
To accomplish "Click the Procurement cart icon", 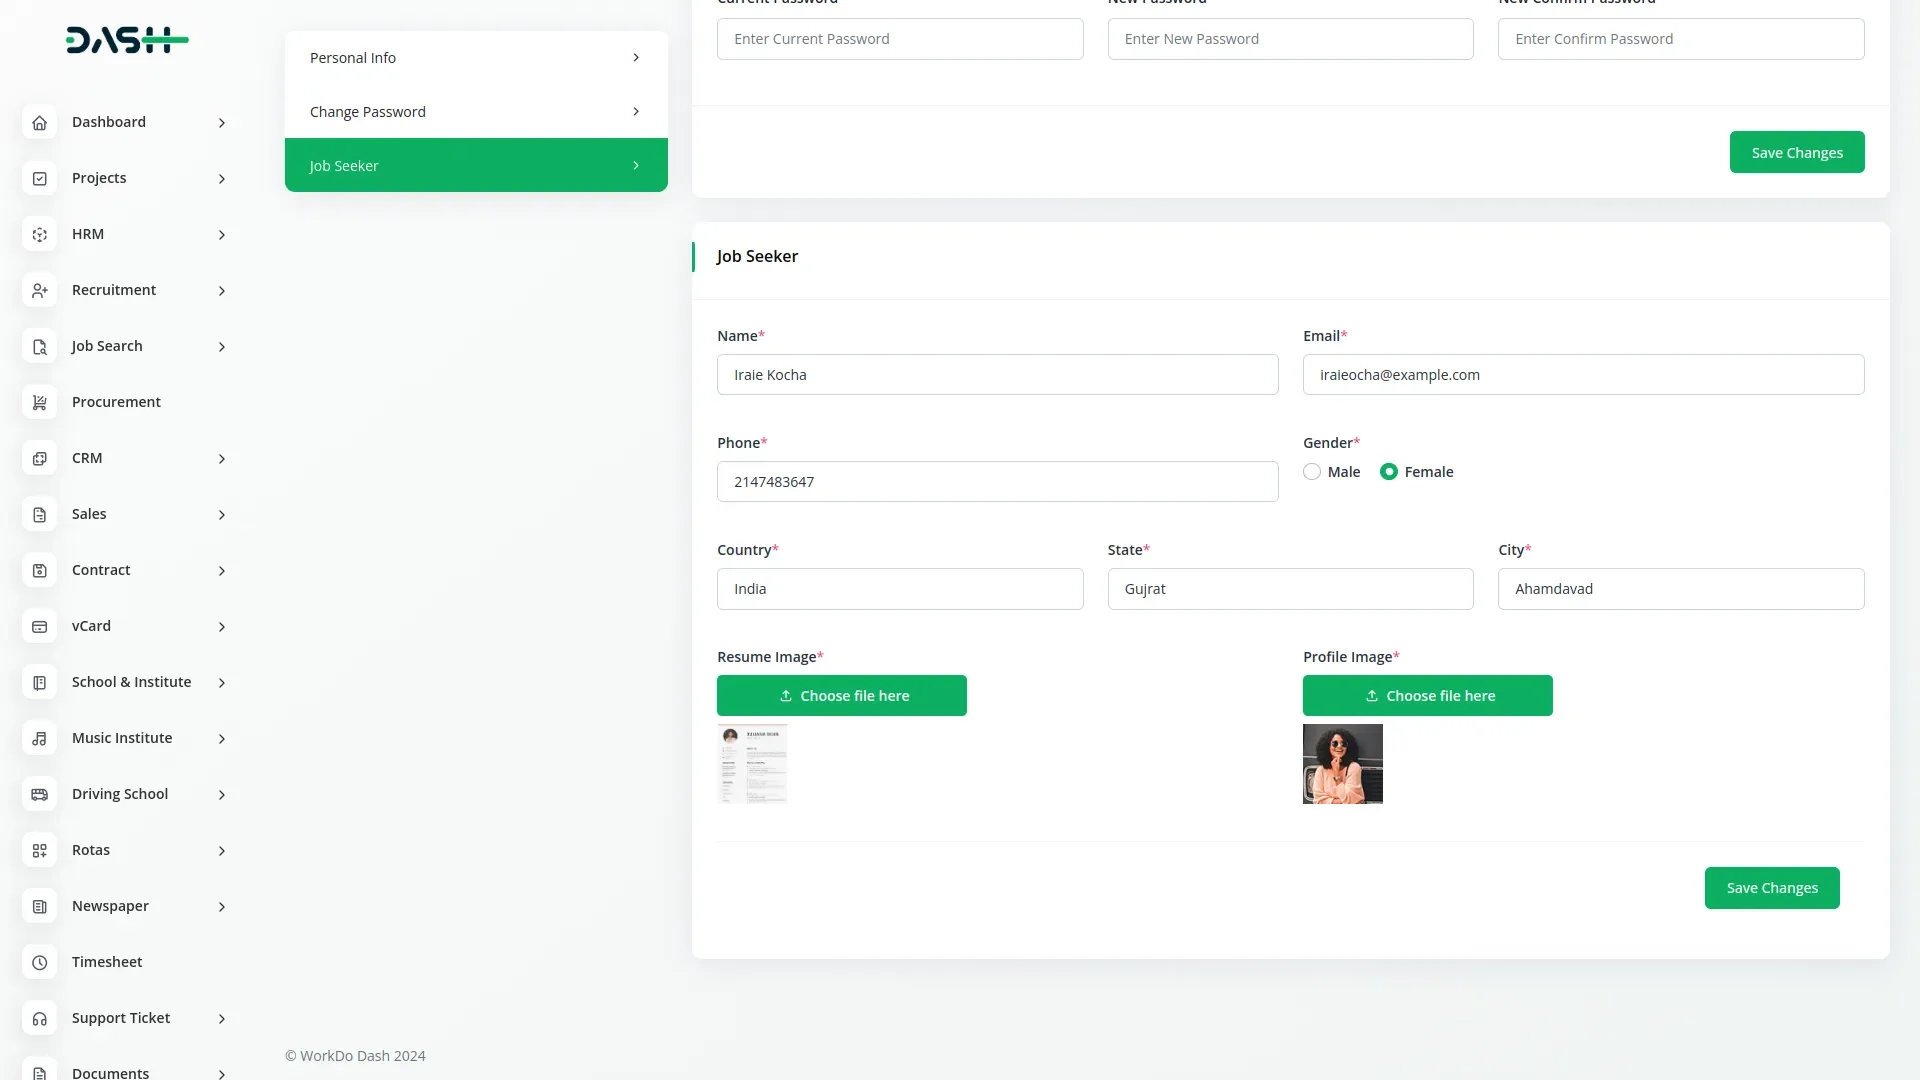I will coord(40,402).
